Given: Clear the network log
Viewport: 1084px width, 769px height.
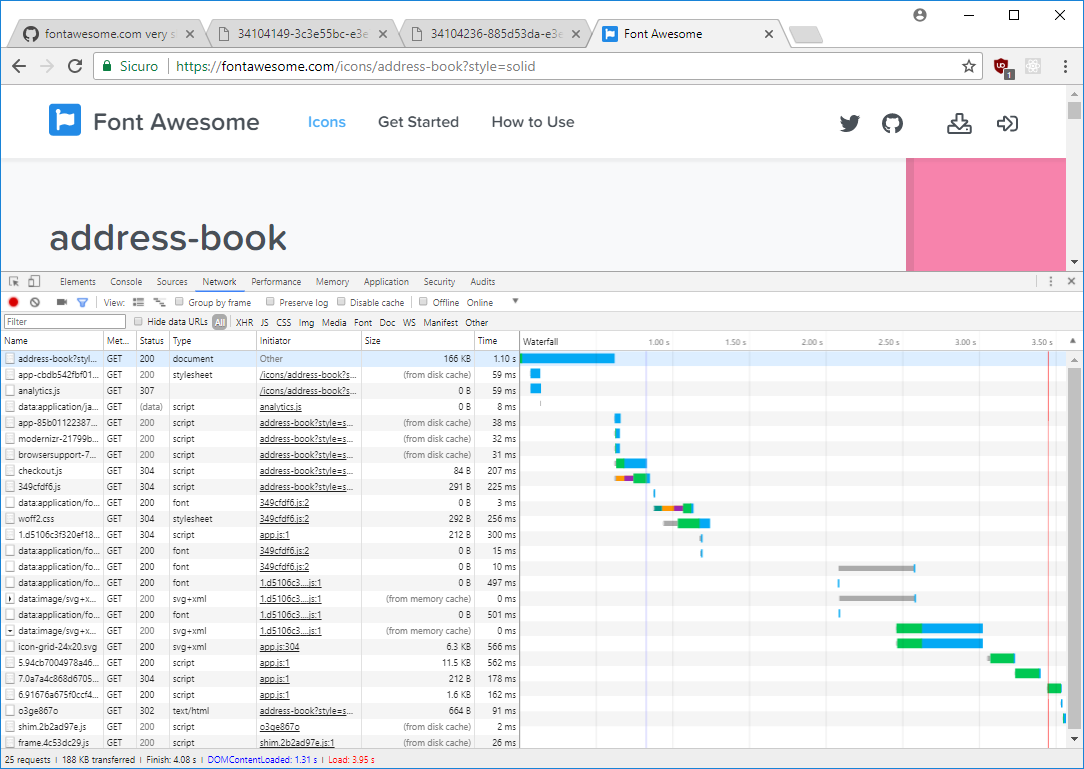Looking at the screenshot, I should click(35, 302).
